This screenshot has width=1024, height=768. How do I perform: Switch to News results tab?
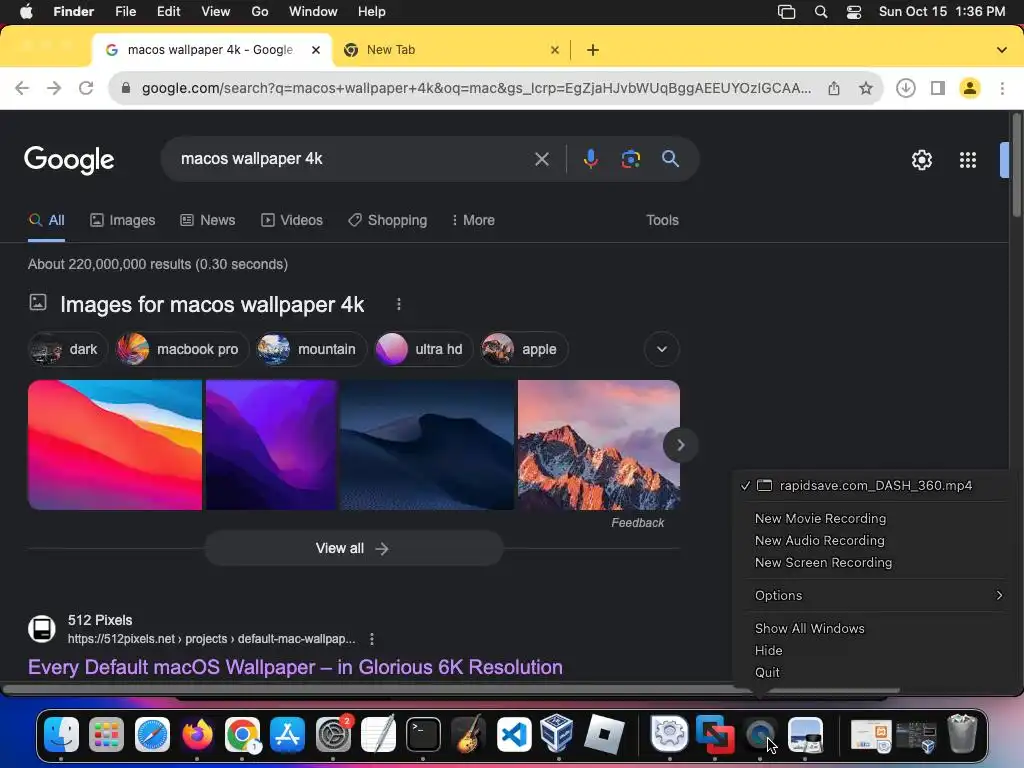coord(208,220)
